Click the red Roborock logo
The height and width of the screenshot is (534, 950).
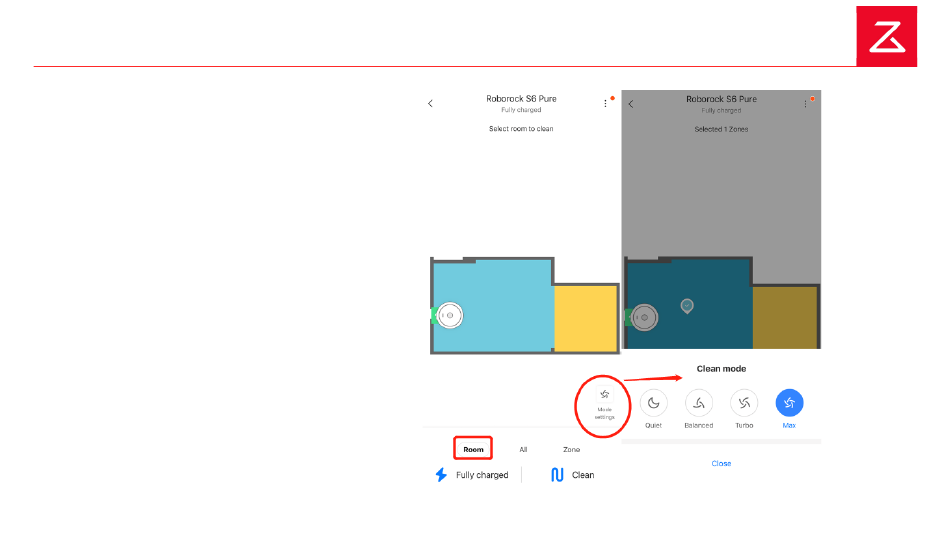pos(885,37)
